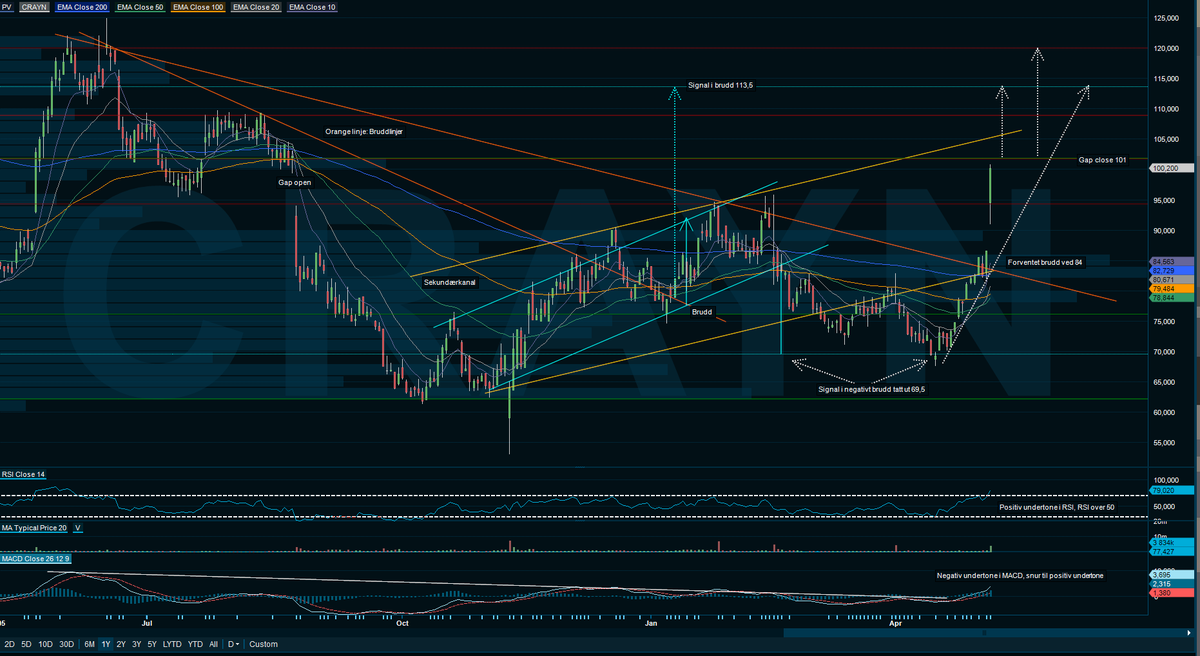This screenshot has height=656, width=1200.
Task: Click the 'Sekundærkanal' annotation
Action: 451,283
